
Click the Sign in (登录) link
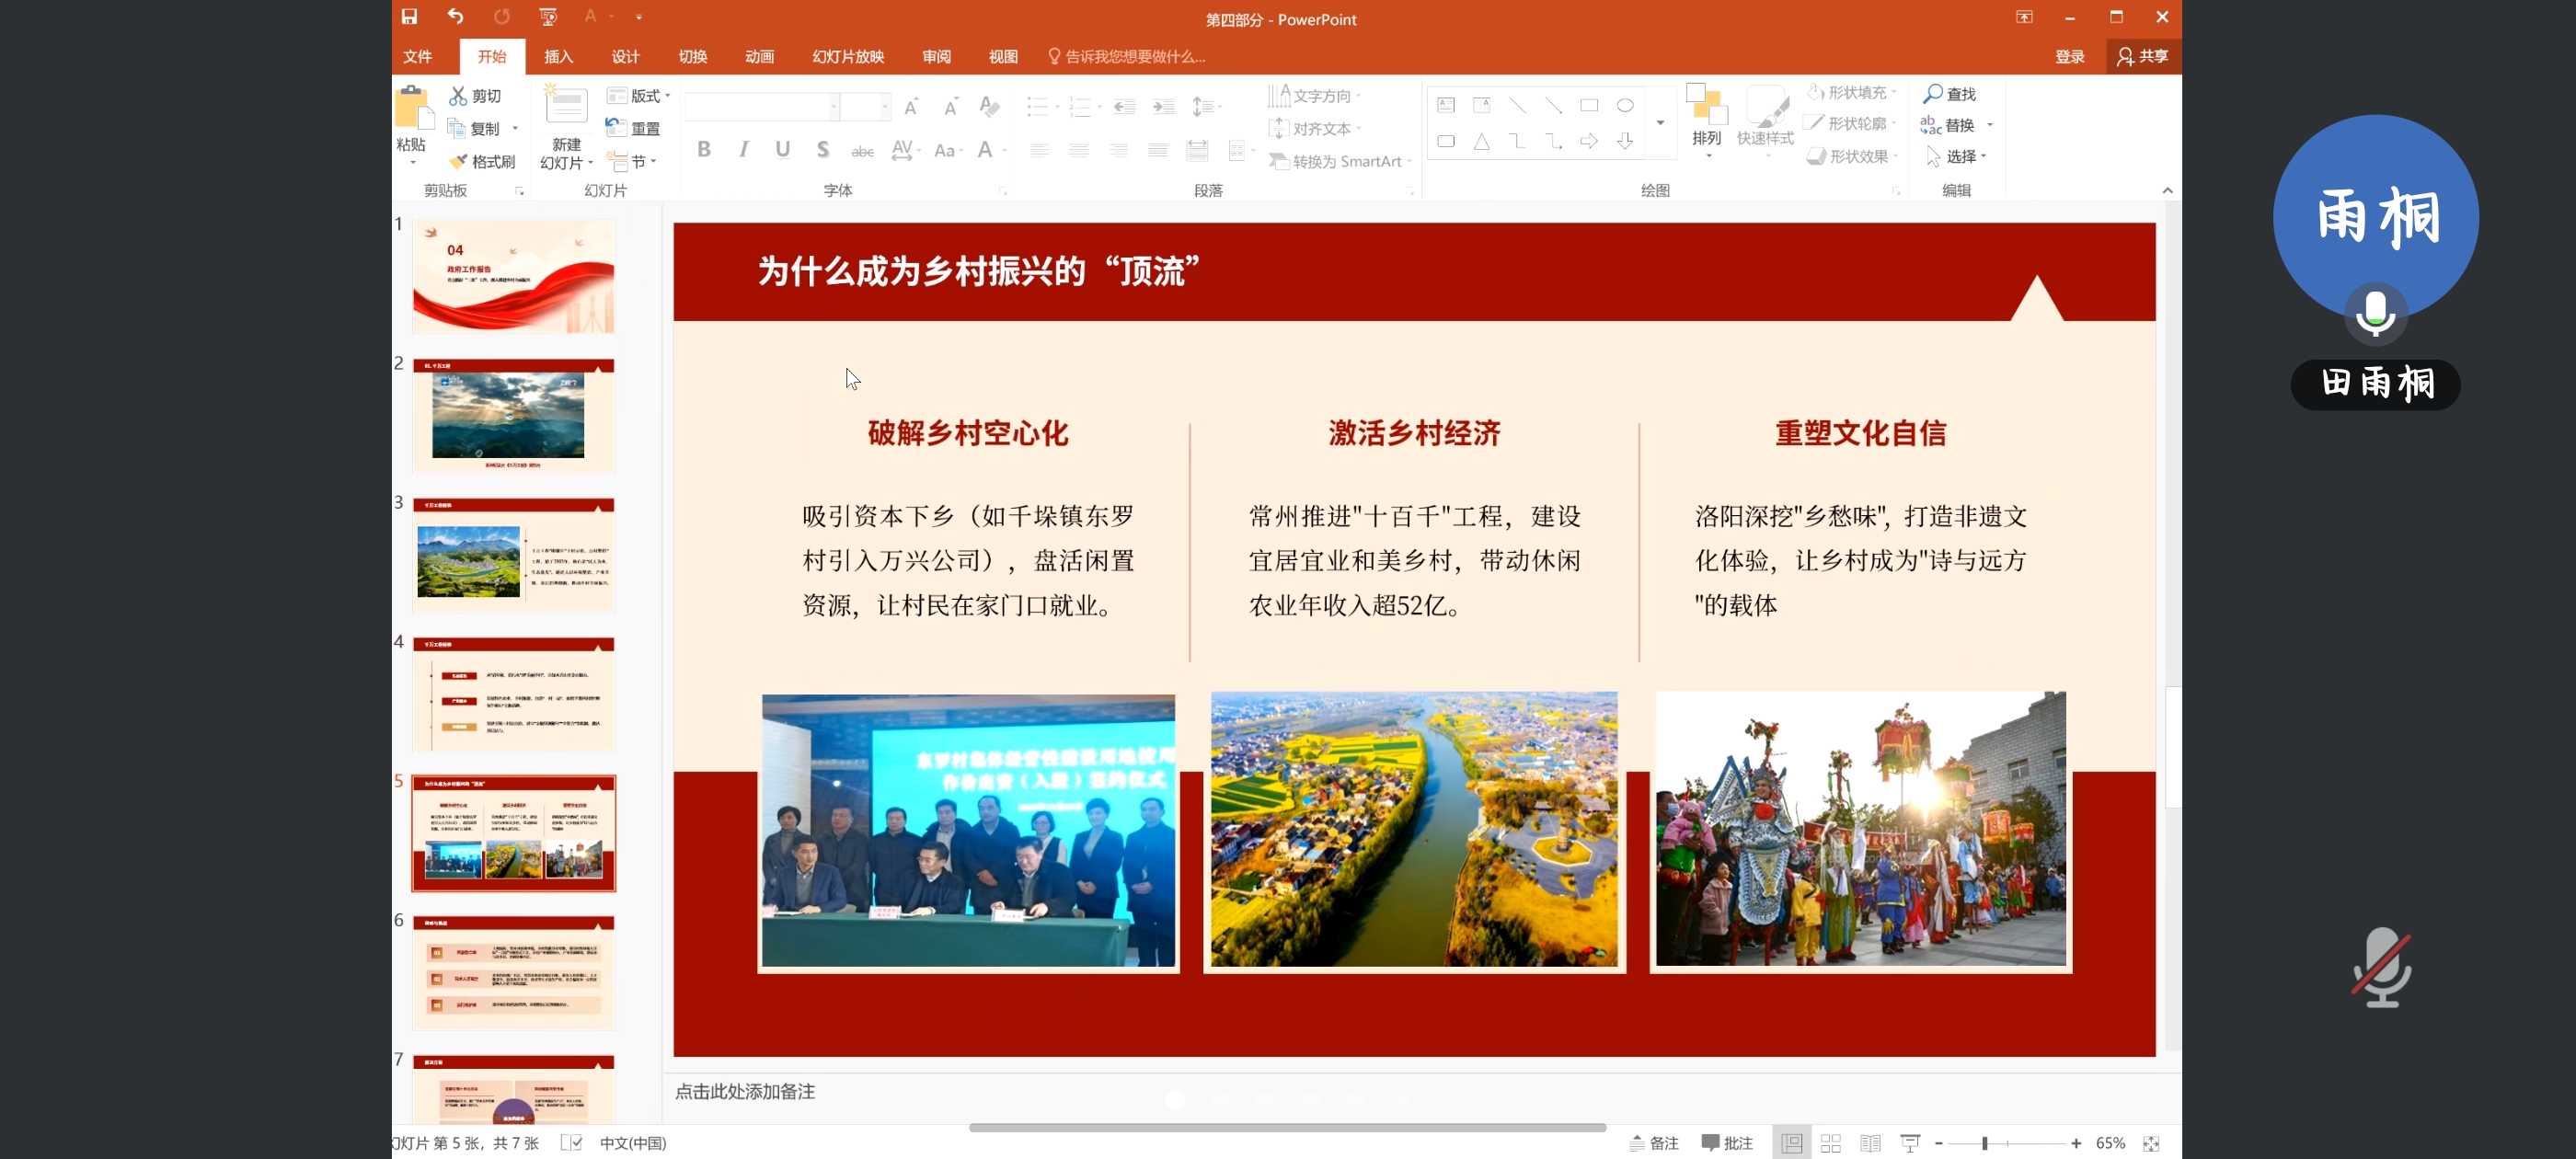pyautogui.click(x=2069, y=57)
